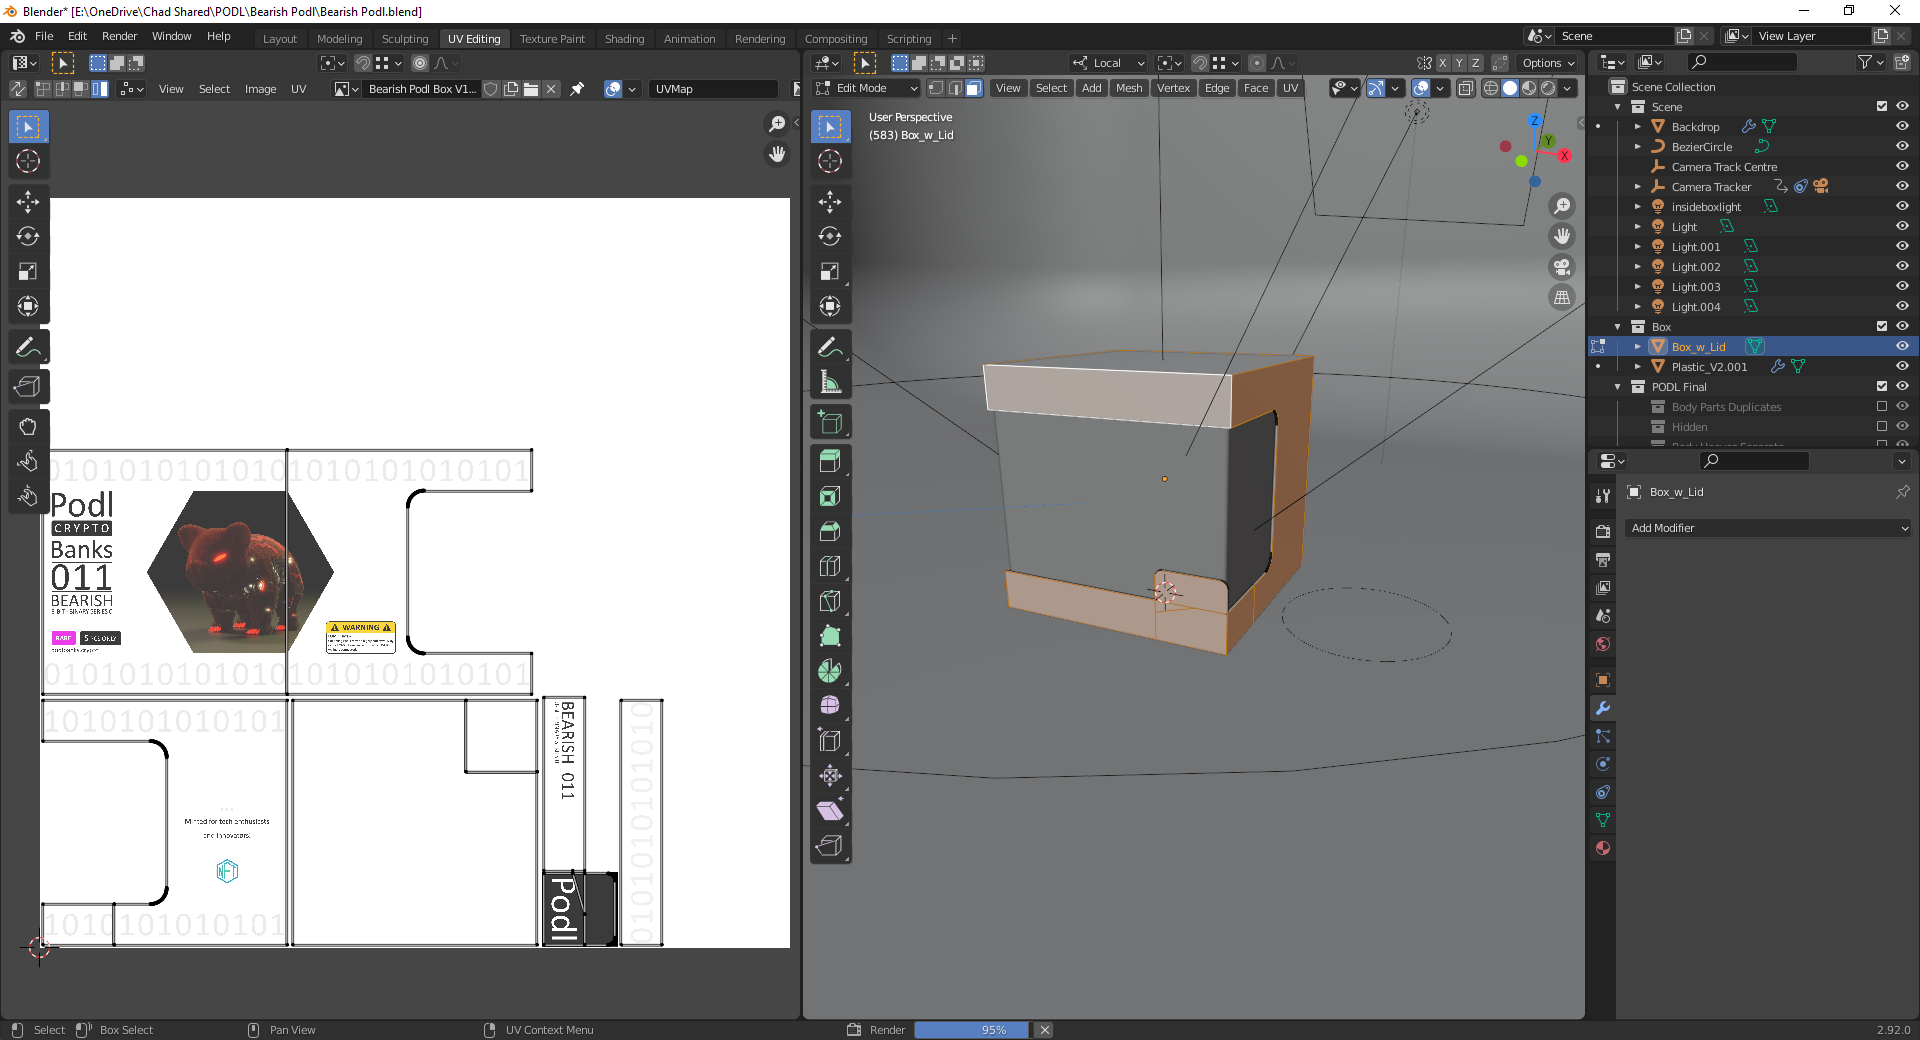Select the Loop Cut tool

tap(829, 566)
